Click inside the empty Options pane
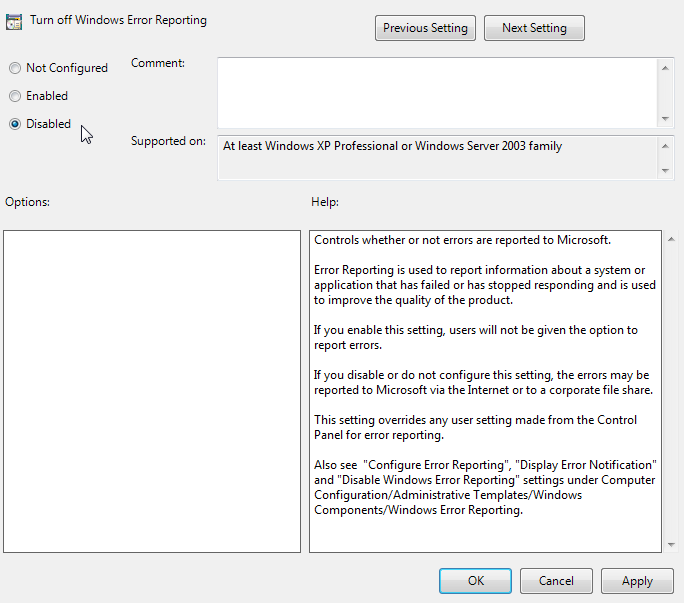Viewport: 684px width, 603px height. (152, 391)
